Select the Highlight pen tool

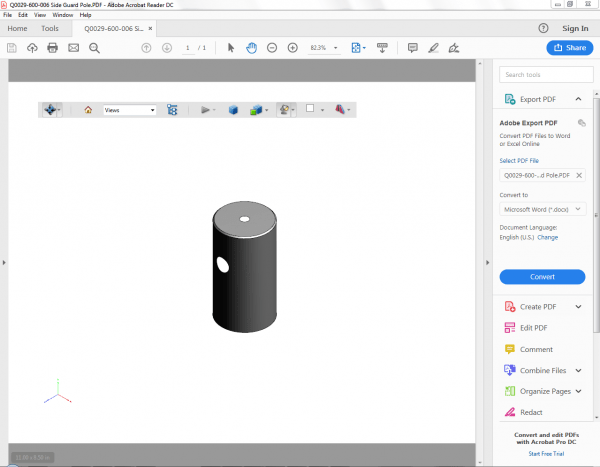(x=433, y=48)
